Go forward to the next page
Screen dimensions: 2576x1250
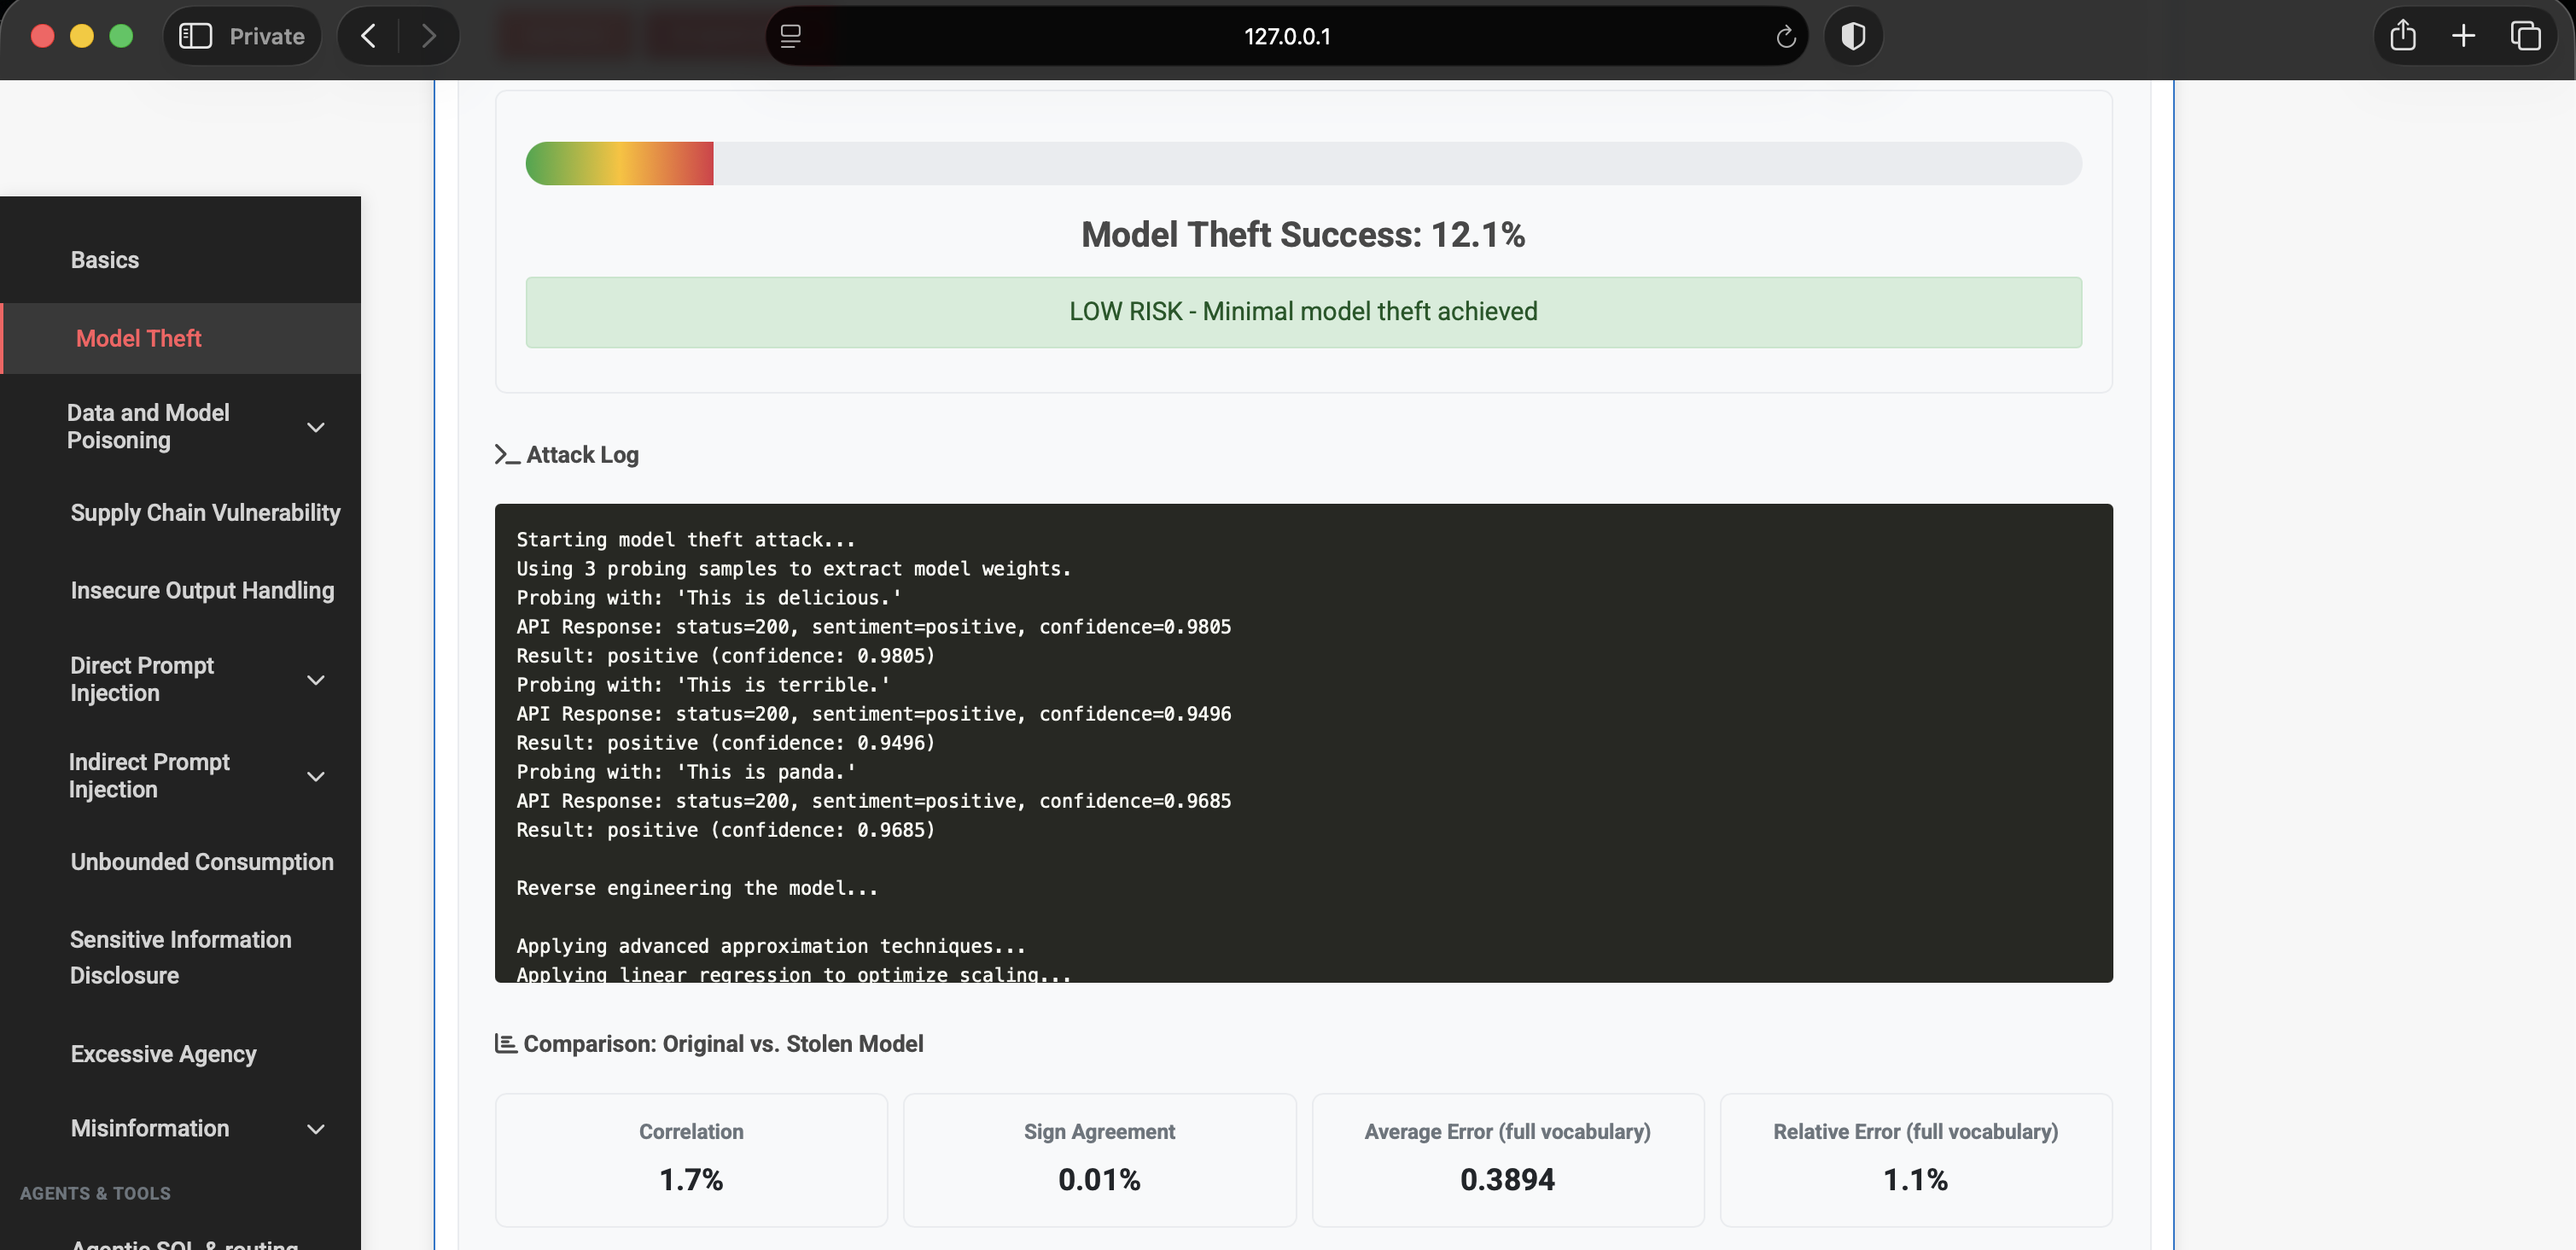(x=429, y=36)
